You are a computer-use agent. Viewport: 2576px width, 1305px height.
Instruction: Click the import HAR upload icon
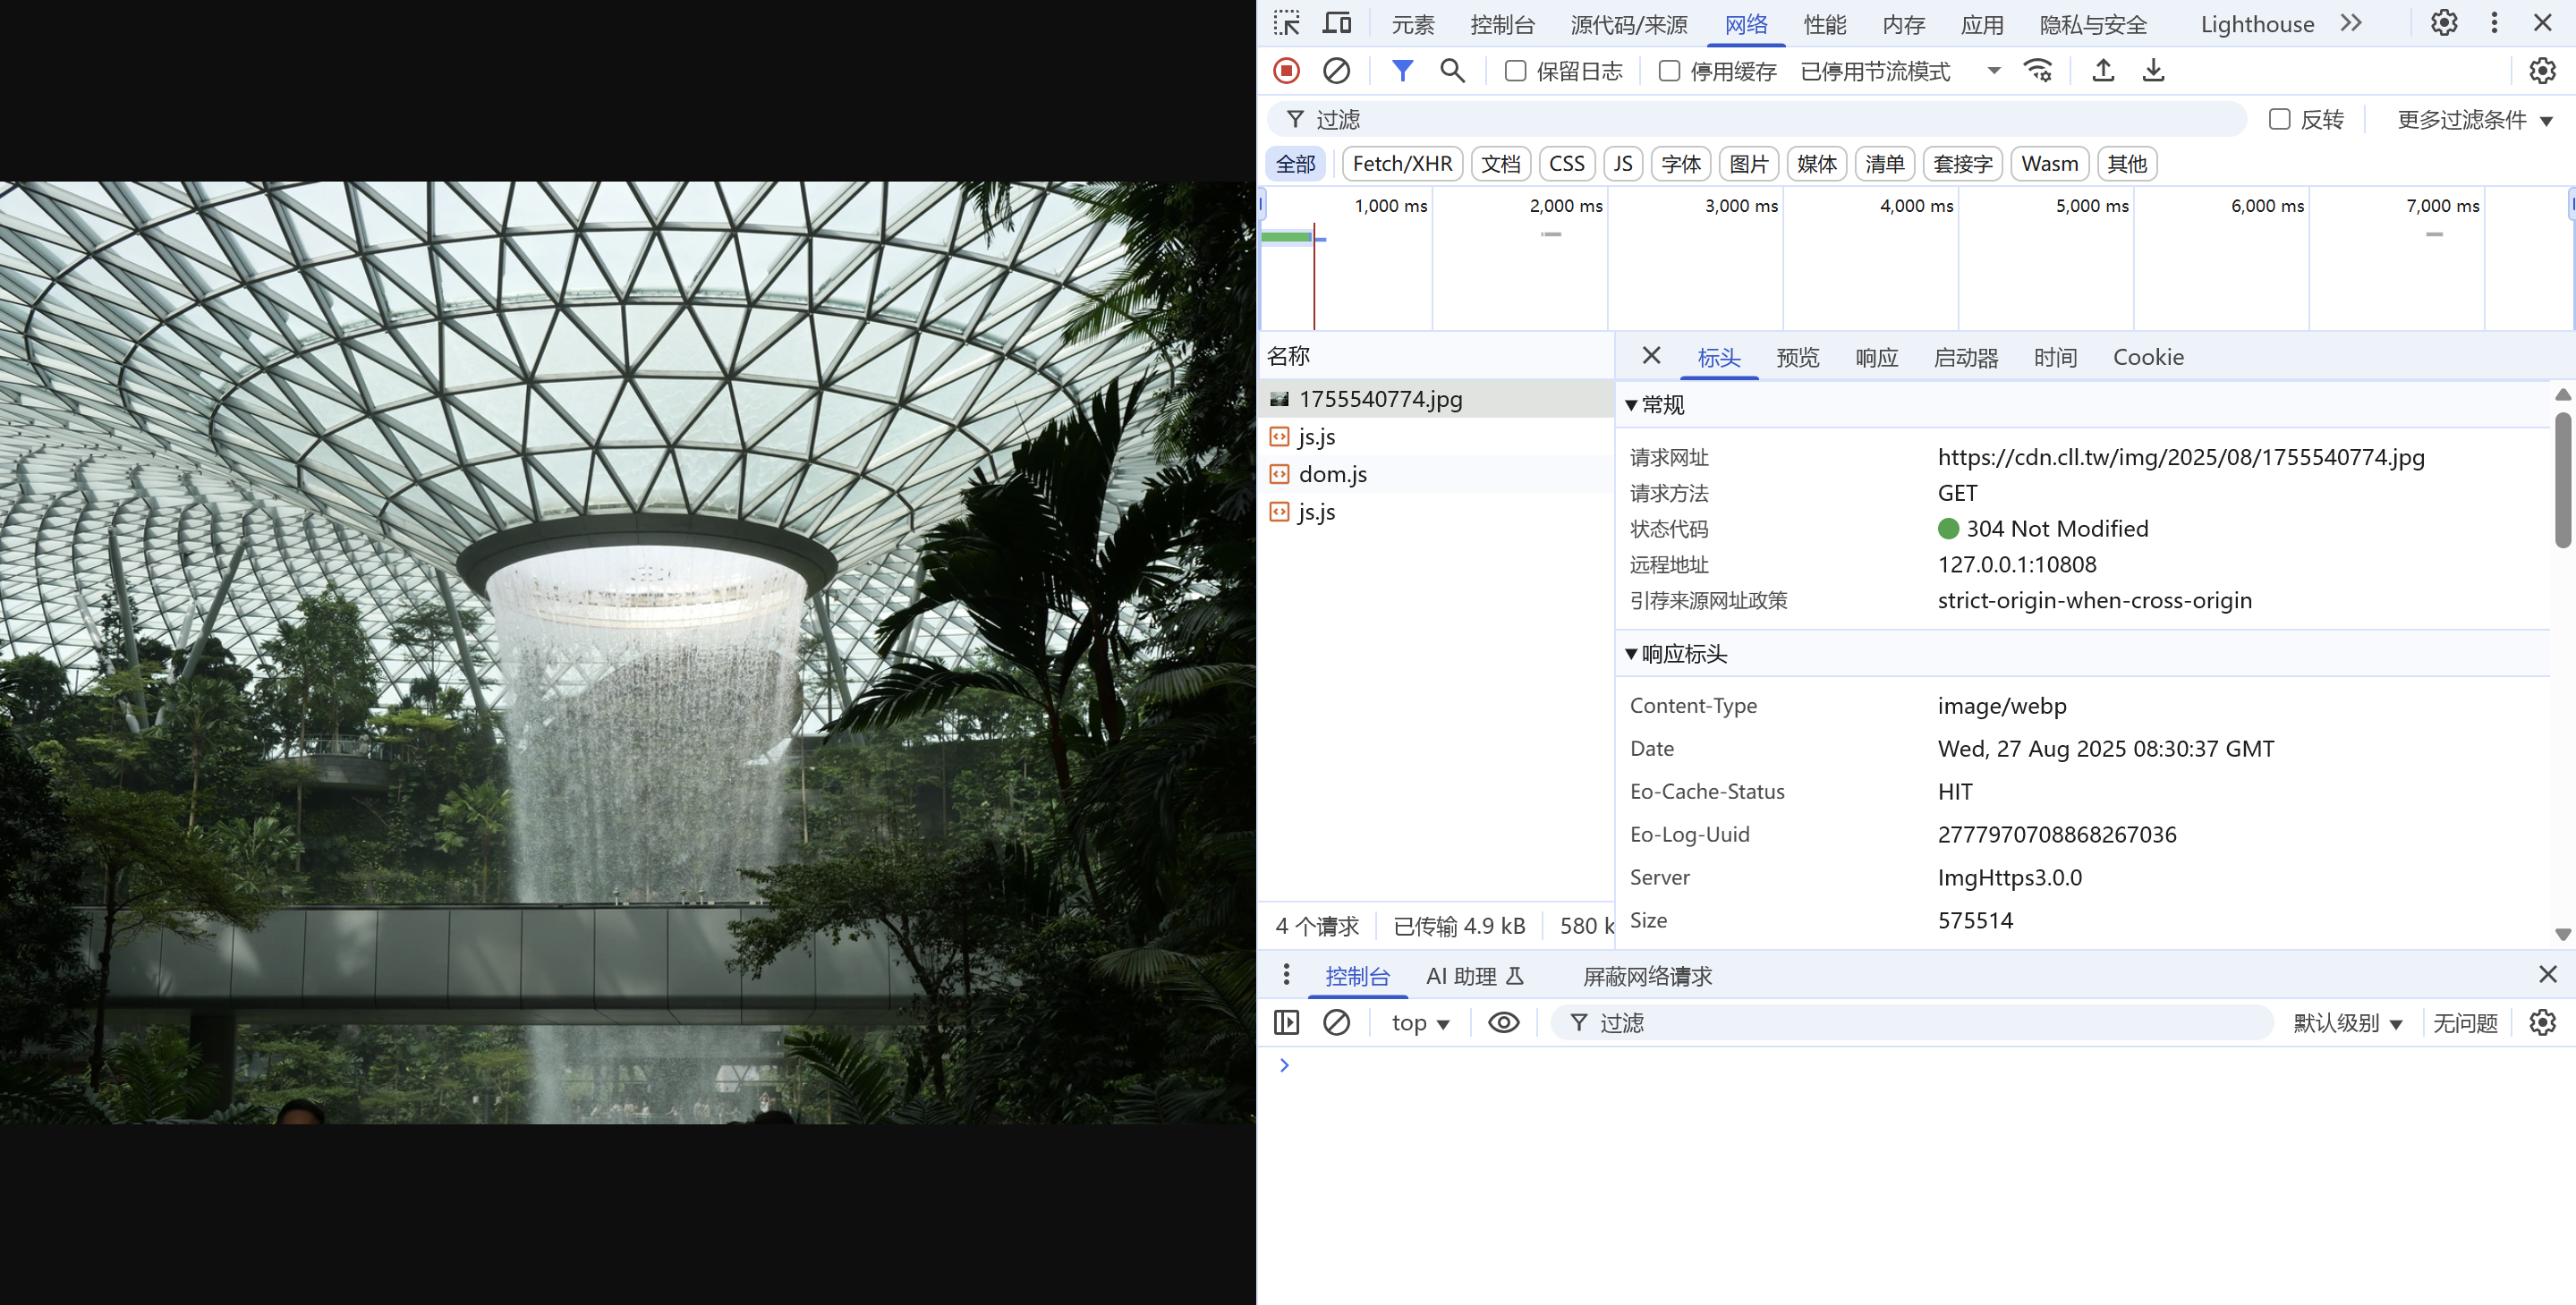[2103, 71]
